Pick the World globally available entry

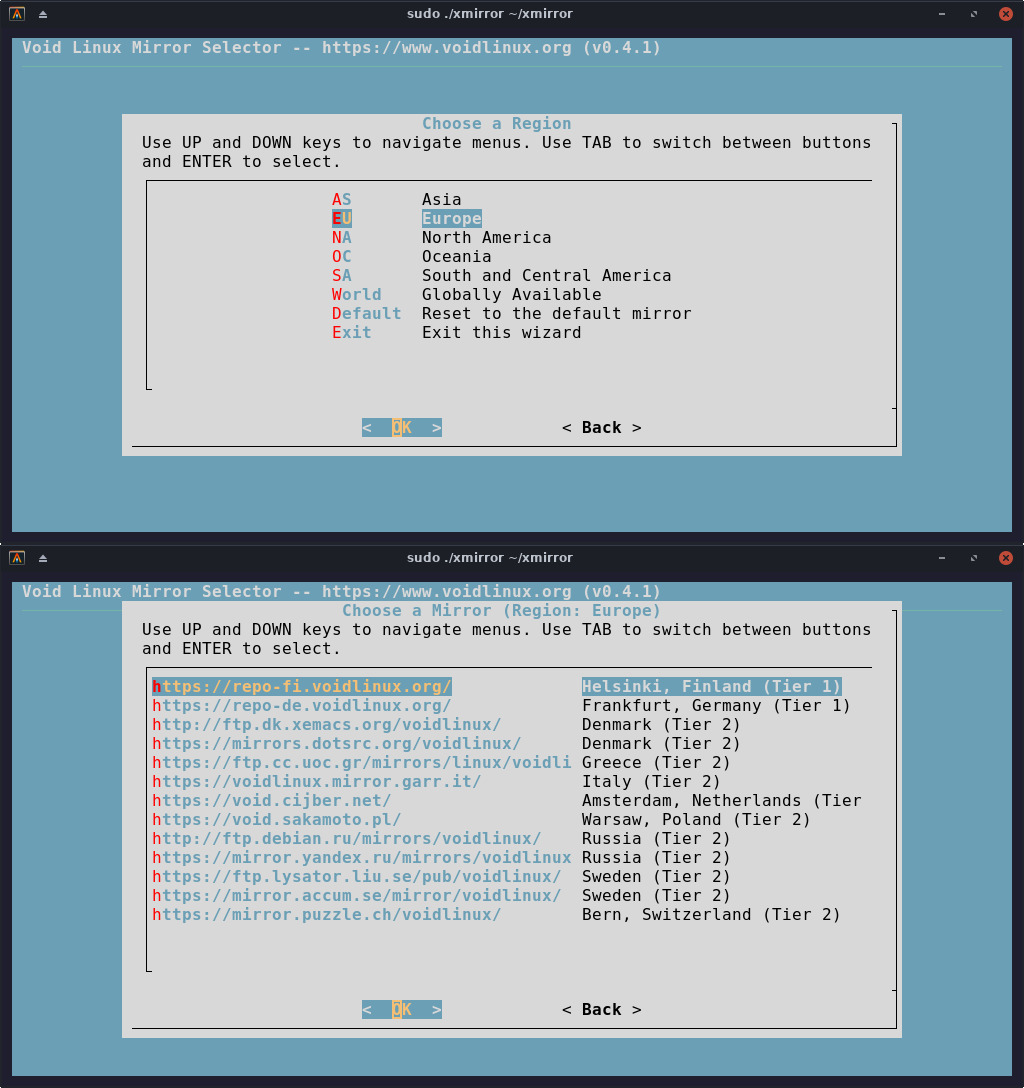pyautogui.click(x=511, y=295)
